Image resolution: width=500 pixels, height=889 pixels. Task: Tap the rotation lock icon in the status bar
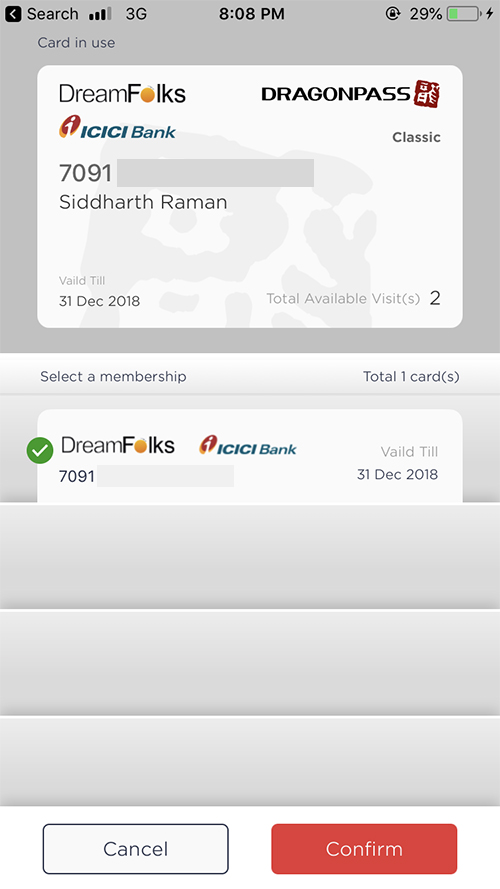tap(393, 14)
